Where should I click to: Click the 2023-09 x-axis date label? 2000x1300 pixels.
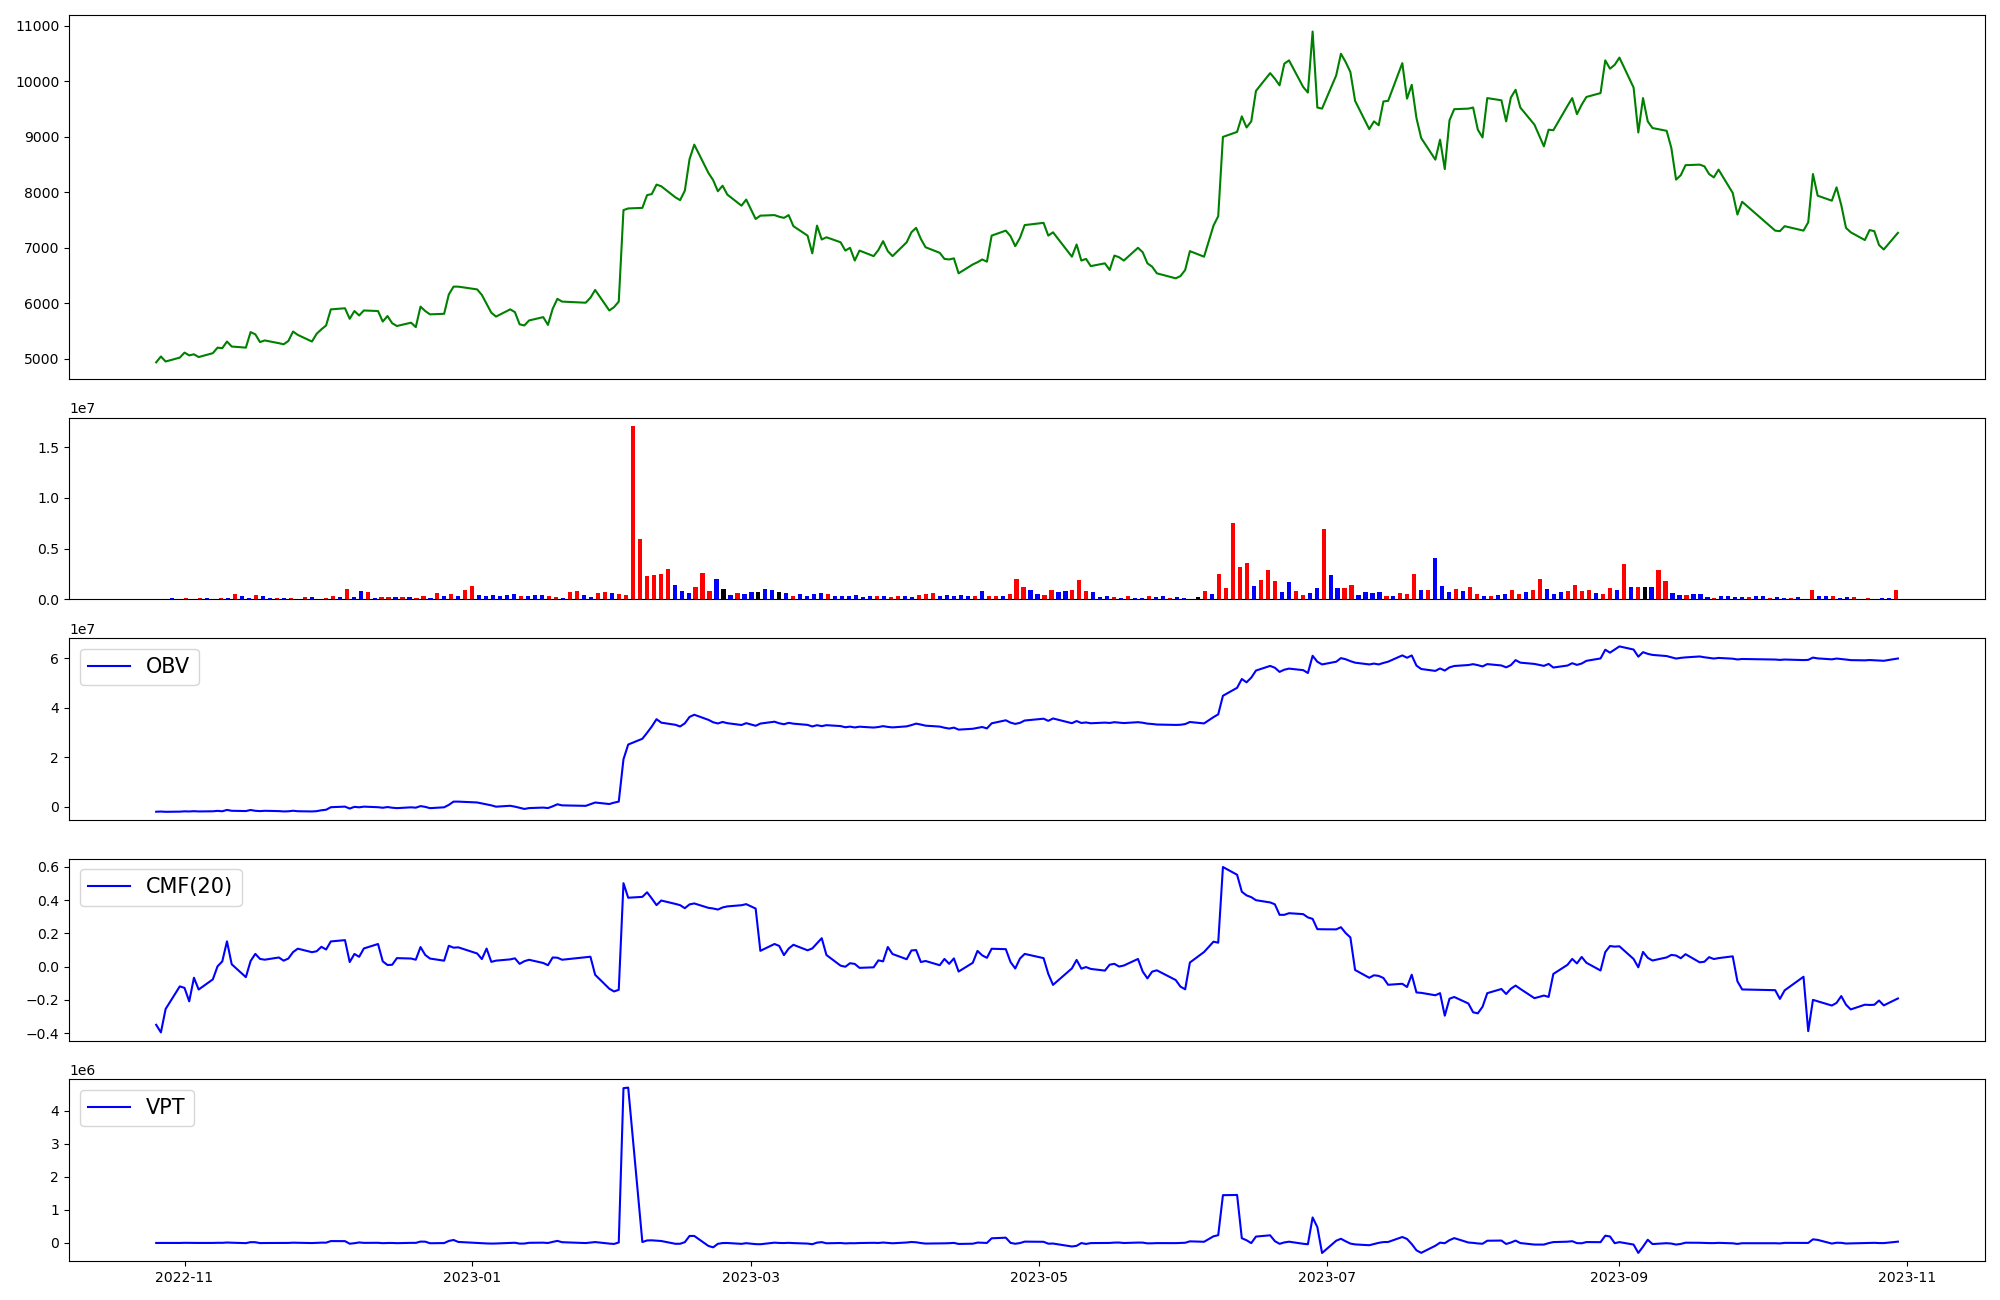click(x=1618, y=1277)
